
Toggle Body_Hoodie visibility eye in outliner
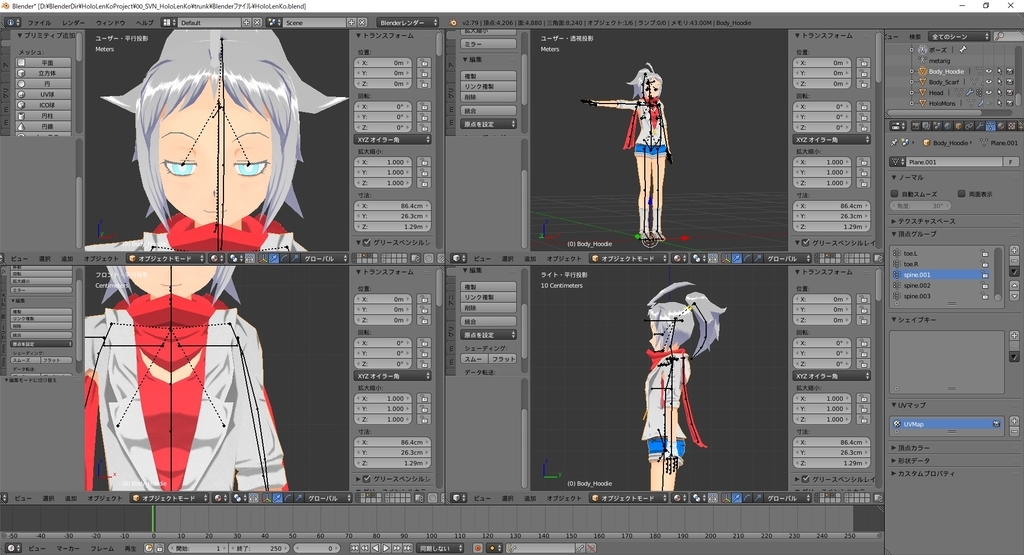pyautogui.click(x=989, y=71)
